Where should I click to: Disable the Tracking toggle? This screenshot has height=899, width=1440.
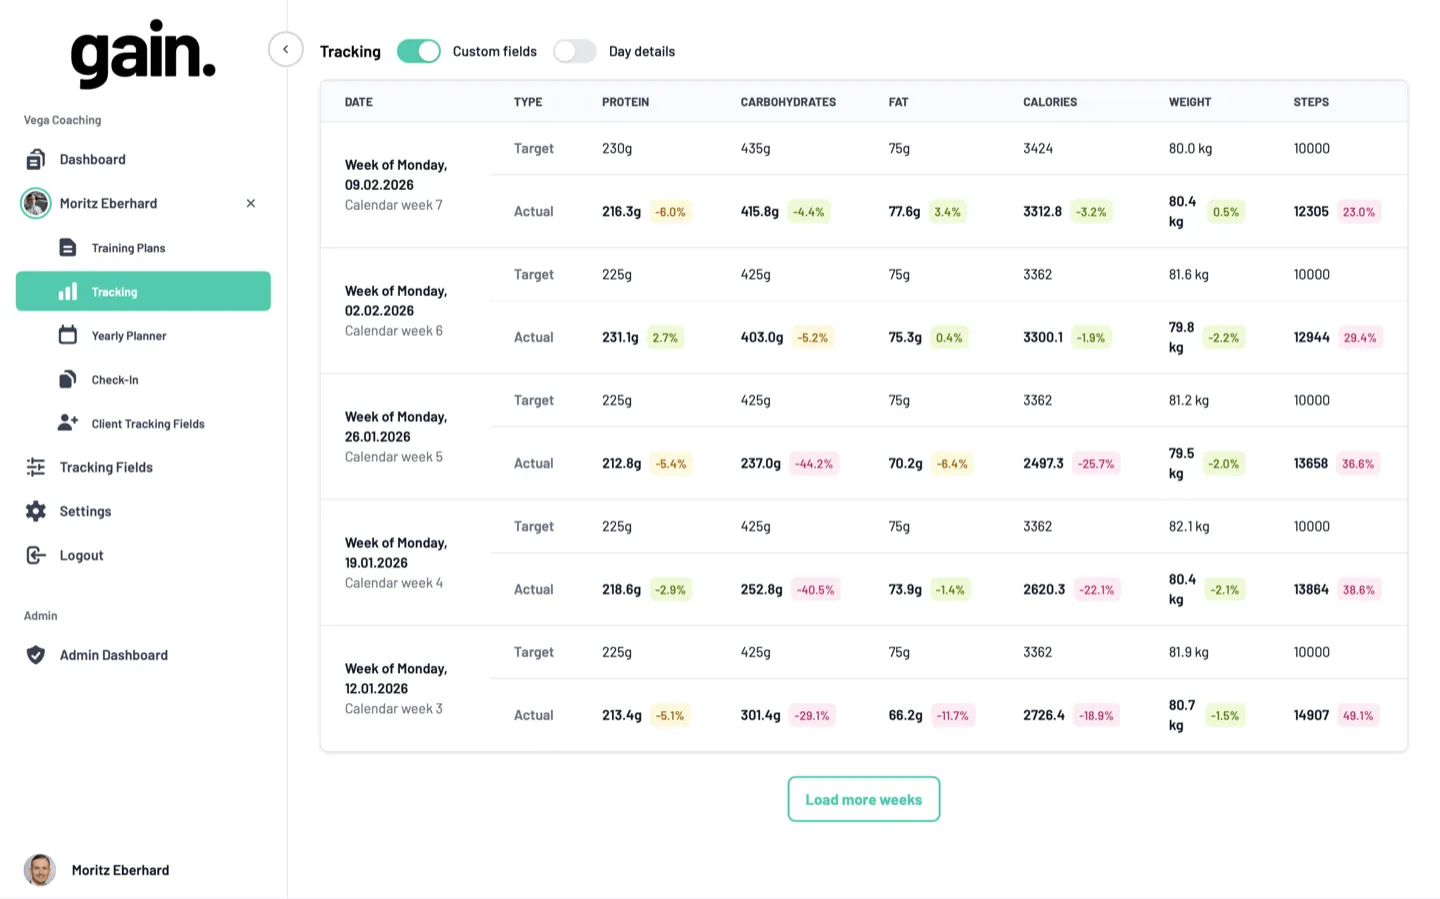pos(419,51)
